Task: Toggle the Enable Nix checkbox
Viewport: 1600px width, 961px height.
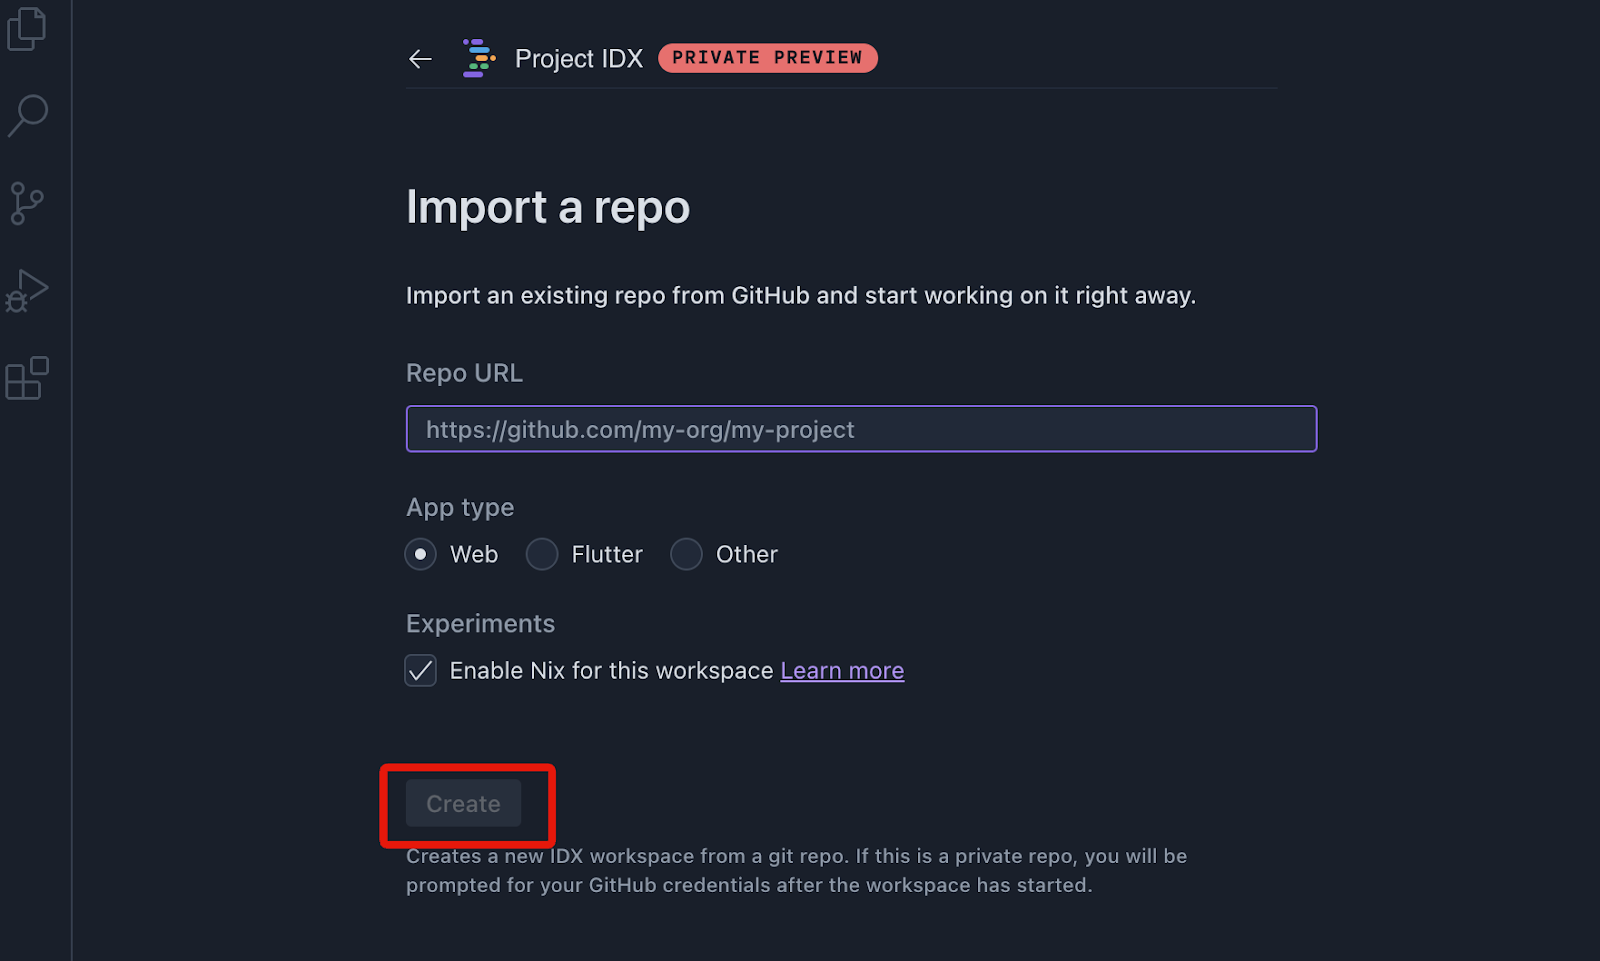Action: tap(421, 670)
